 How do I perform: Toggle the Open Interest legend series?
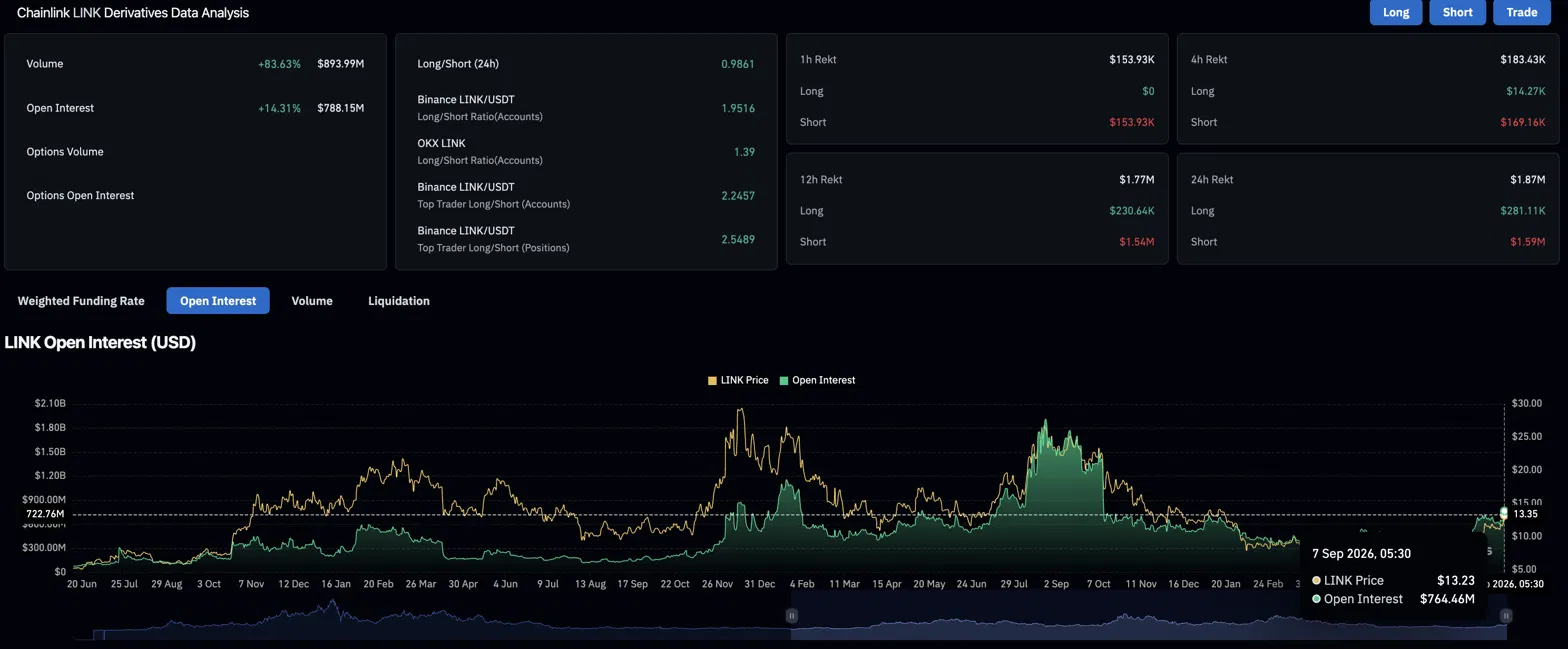(817, 380)
